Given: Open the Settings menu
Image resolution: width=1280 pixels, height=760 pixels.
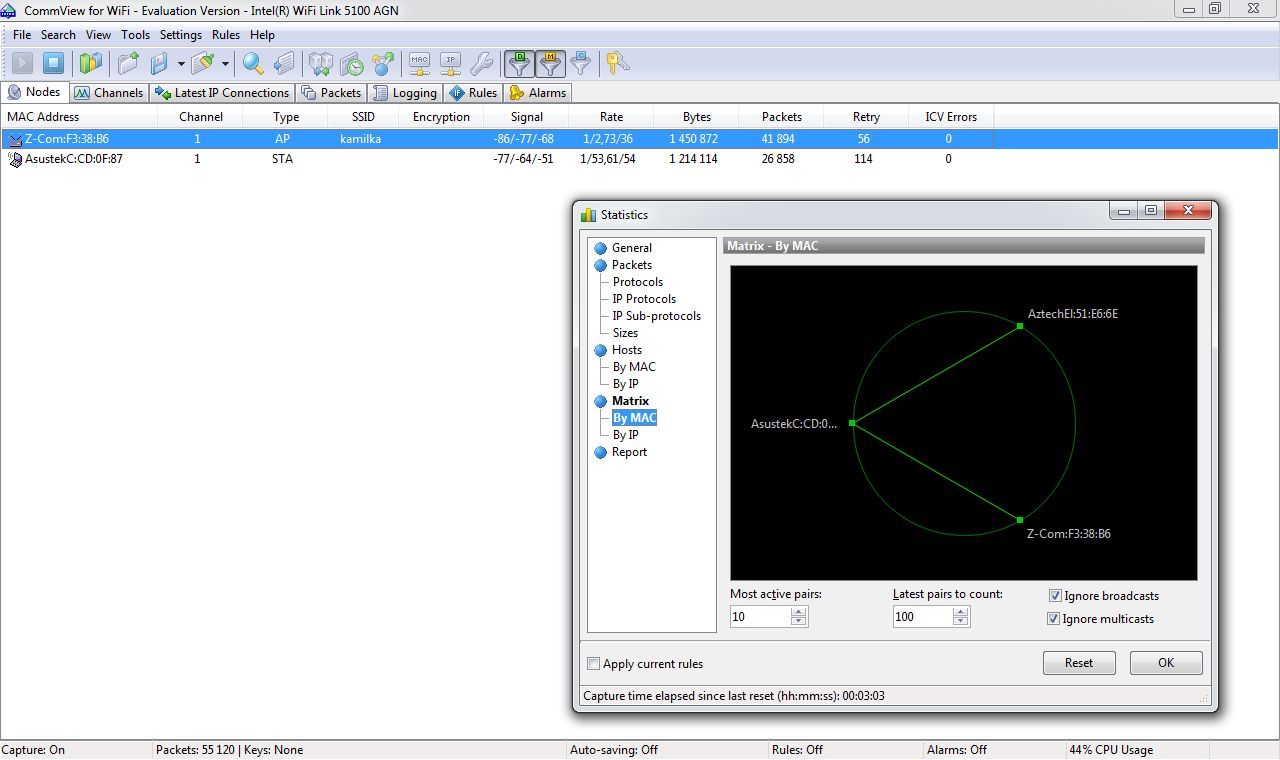Looking at the screenshot, I should pos(181,35).
